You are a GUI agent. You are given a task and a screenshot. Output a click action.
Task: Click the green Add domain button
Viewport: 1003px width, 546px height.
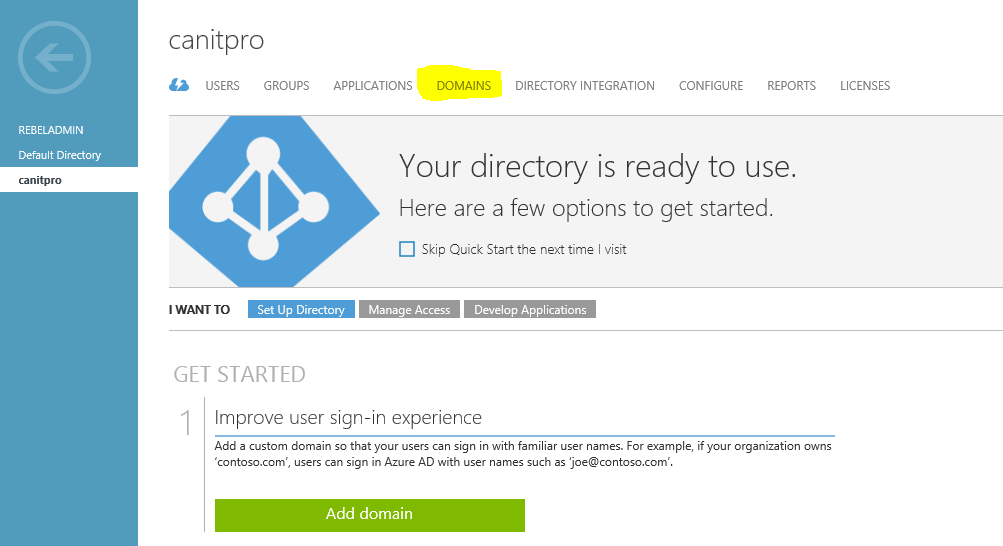pos(370,515)
